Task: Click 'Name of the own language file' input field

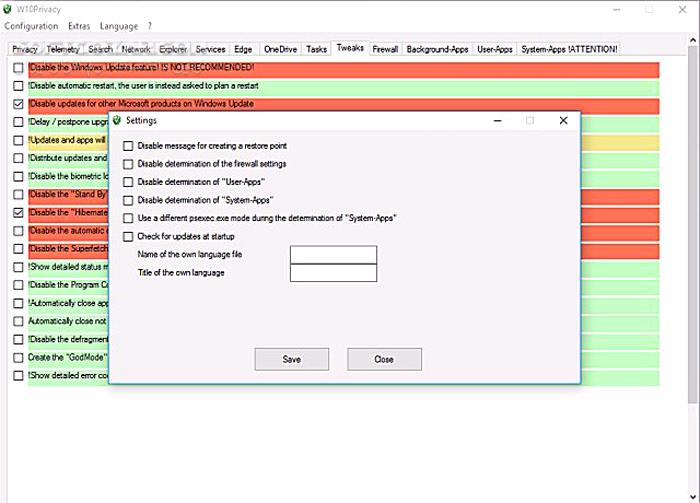Action: pos(333,254)
